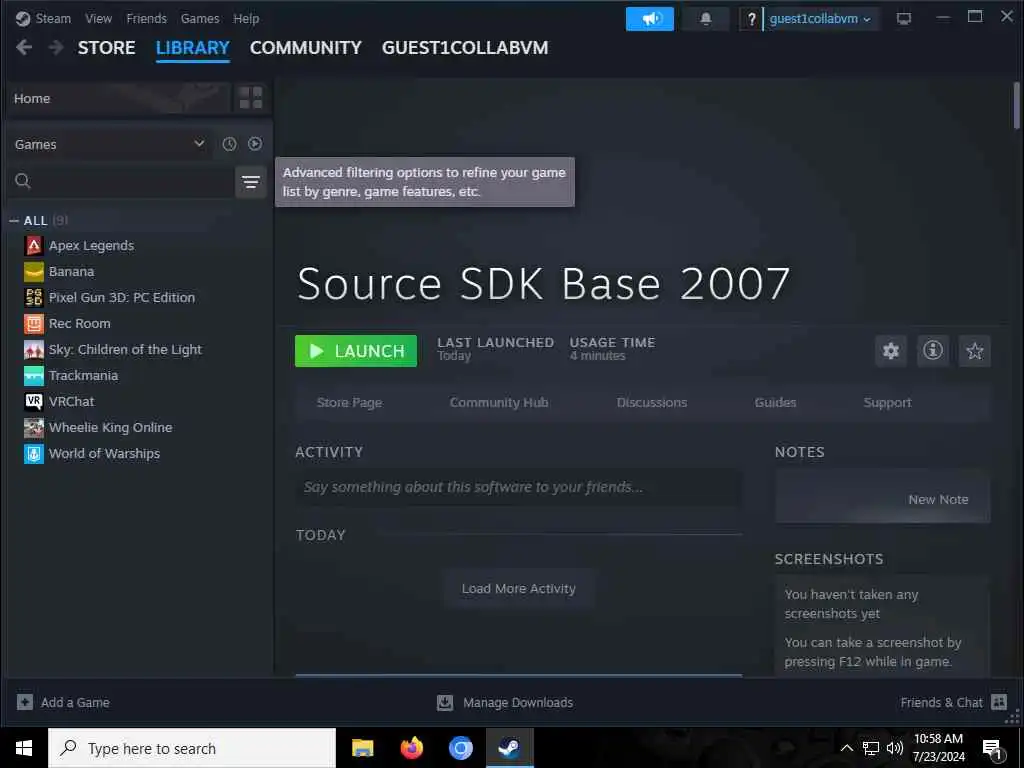Show hidden tray icons chevron

[846, 748]
